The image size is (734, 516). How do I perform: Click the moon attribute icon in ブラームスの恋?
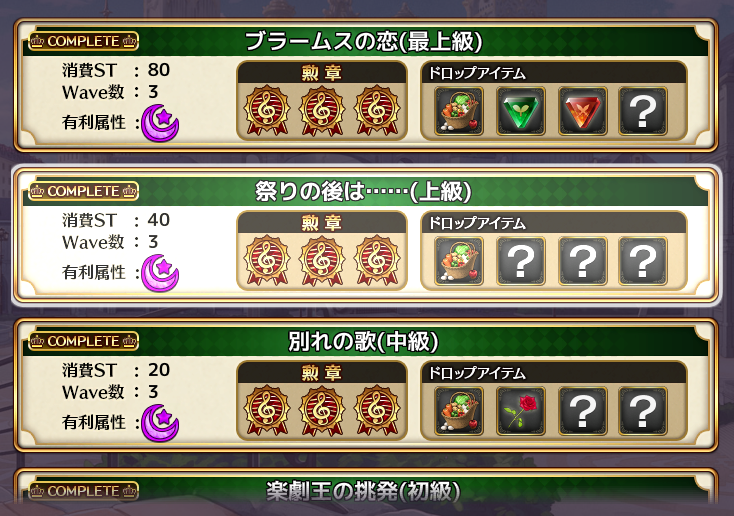click(x=160, y=123)
